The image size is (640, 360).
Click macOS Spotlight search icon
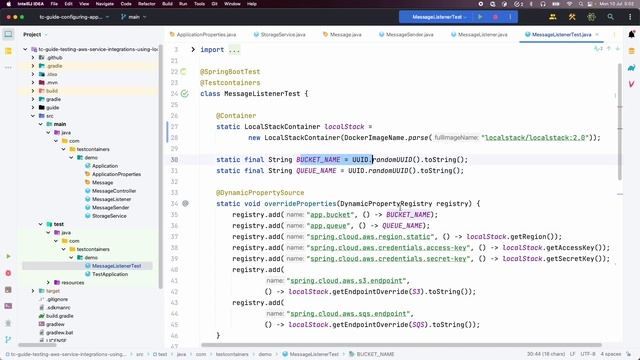(581, 4)
